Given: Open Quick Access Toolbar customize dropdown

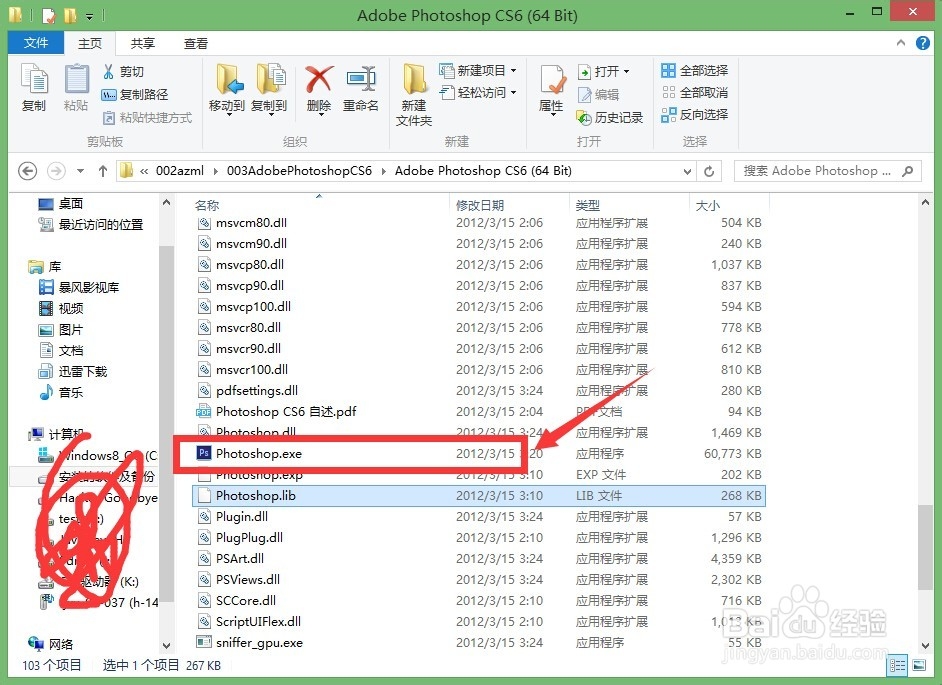Looking at the screenshot, I should pos(90,16).
